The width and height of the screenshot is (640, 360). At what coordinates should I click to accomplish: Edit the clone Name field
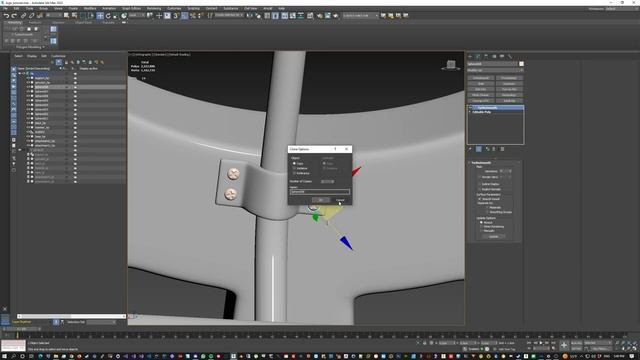(320, 191)
